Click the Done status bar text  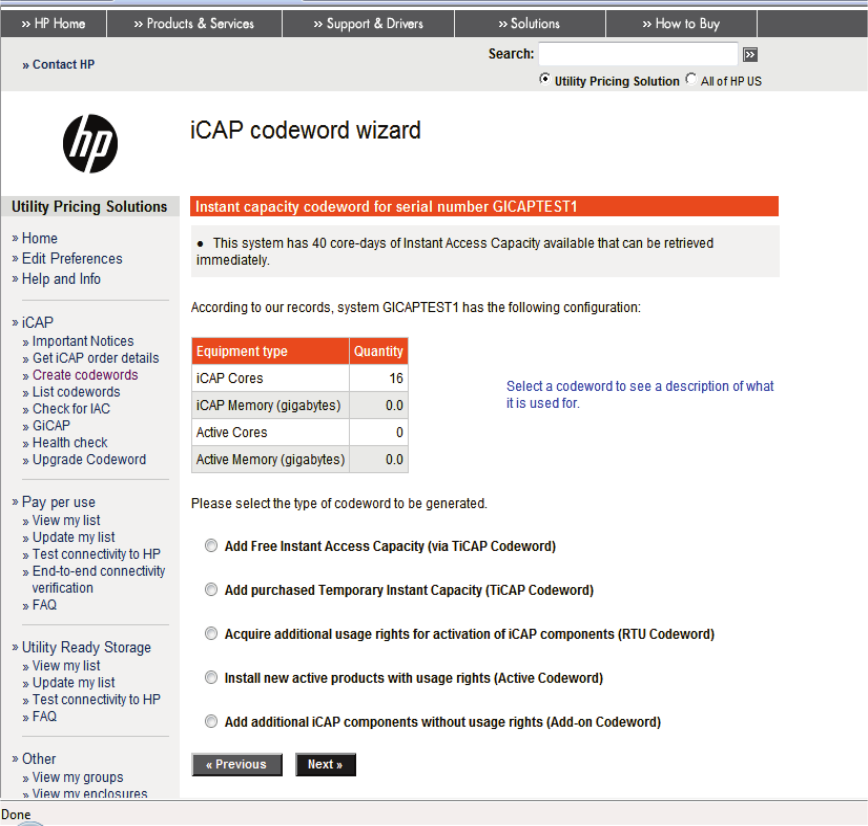point(16,814)
